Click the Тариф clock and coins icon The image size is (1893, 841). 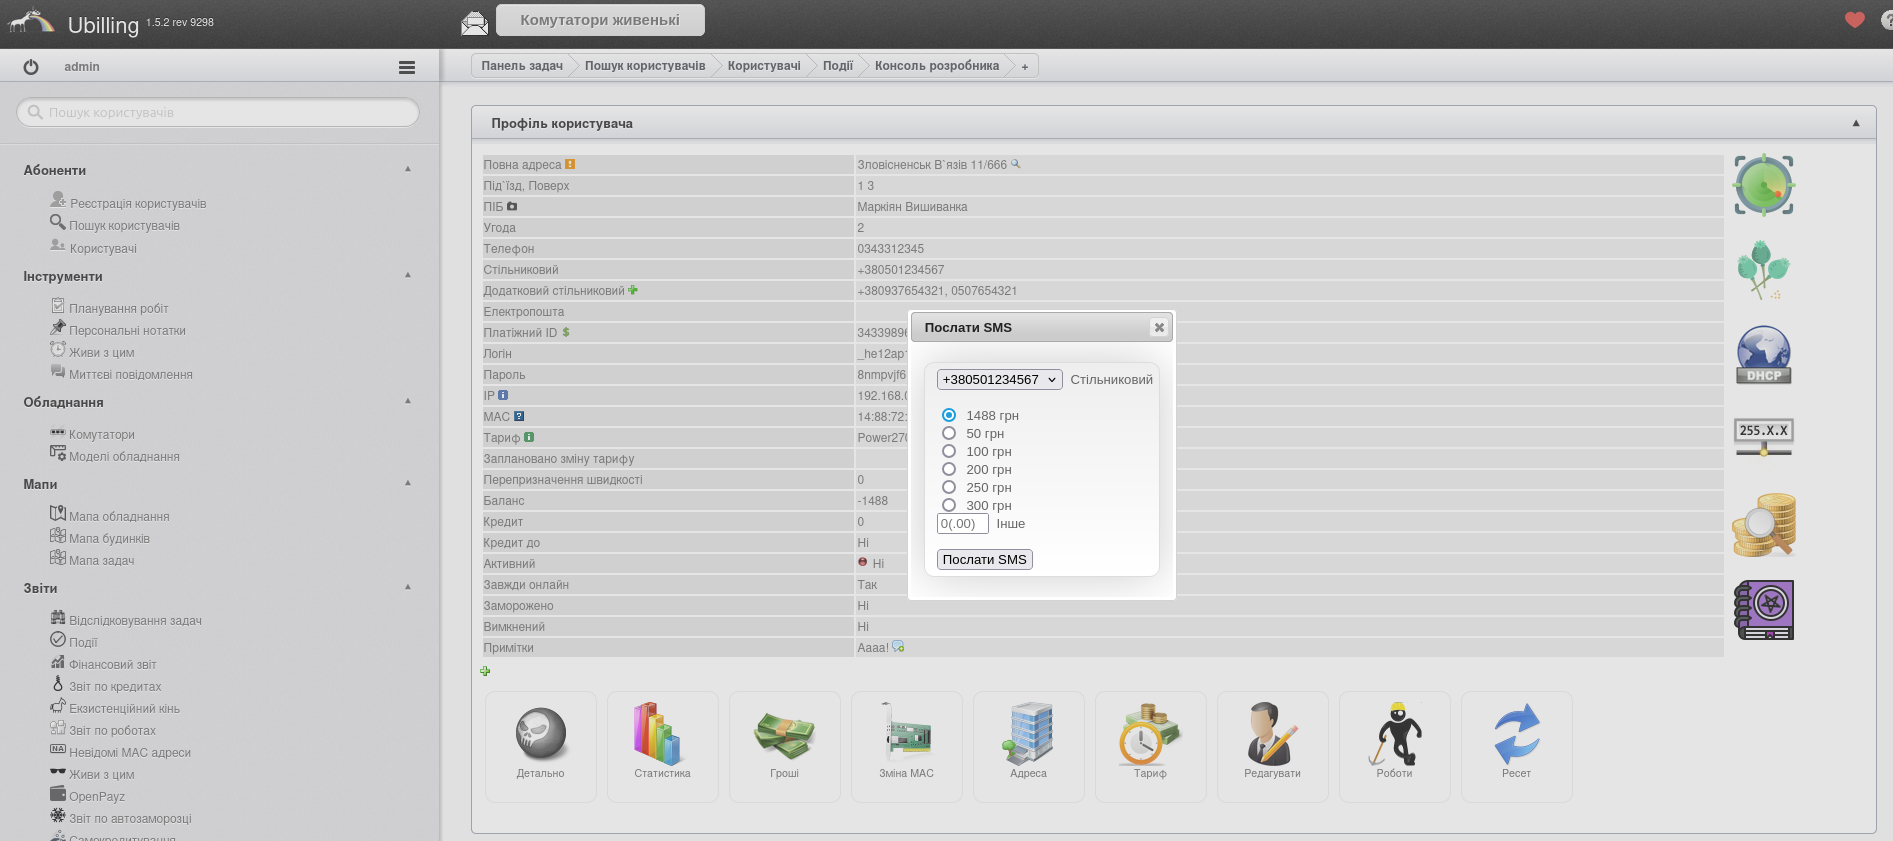(1150, 736)
